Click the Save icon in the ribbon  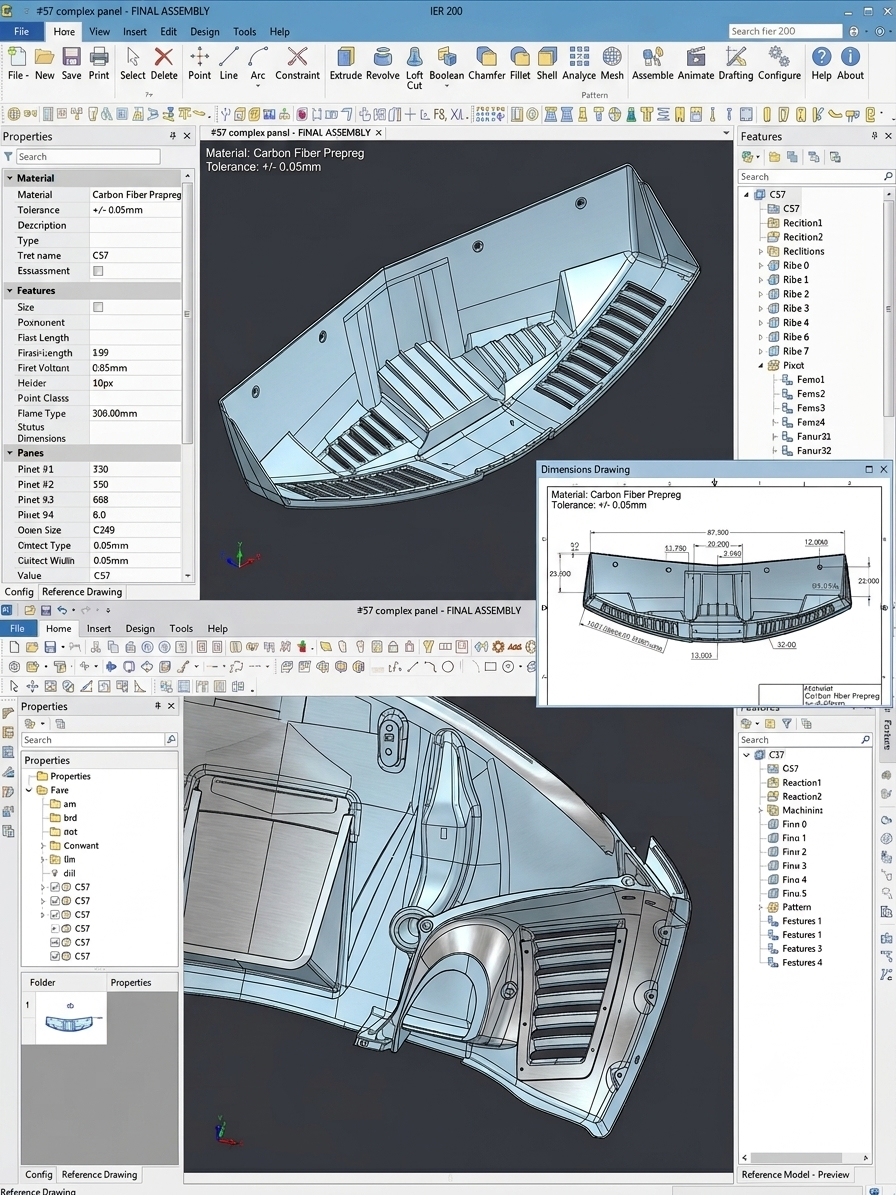pos(72,57)
